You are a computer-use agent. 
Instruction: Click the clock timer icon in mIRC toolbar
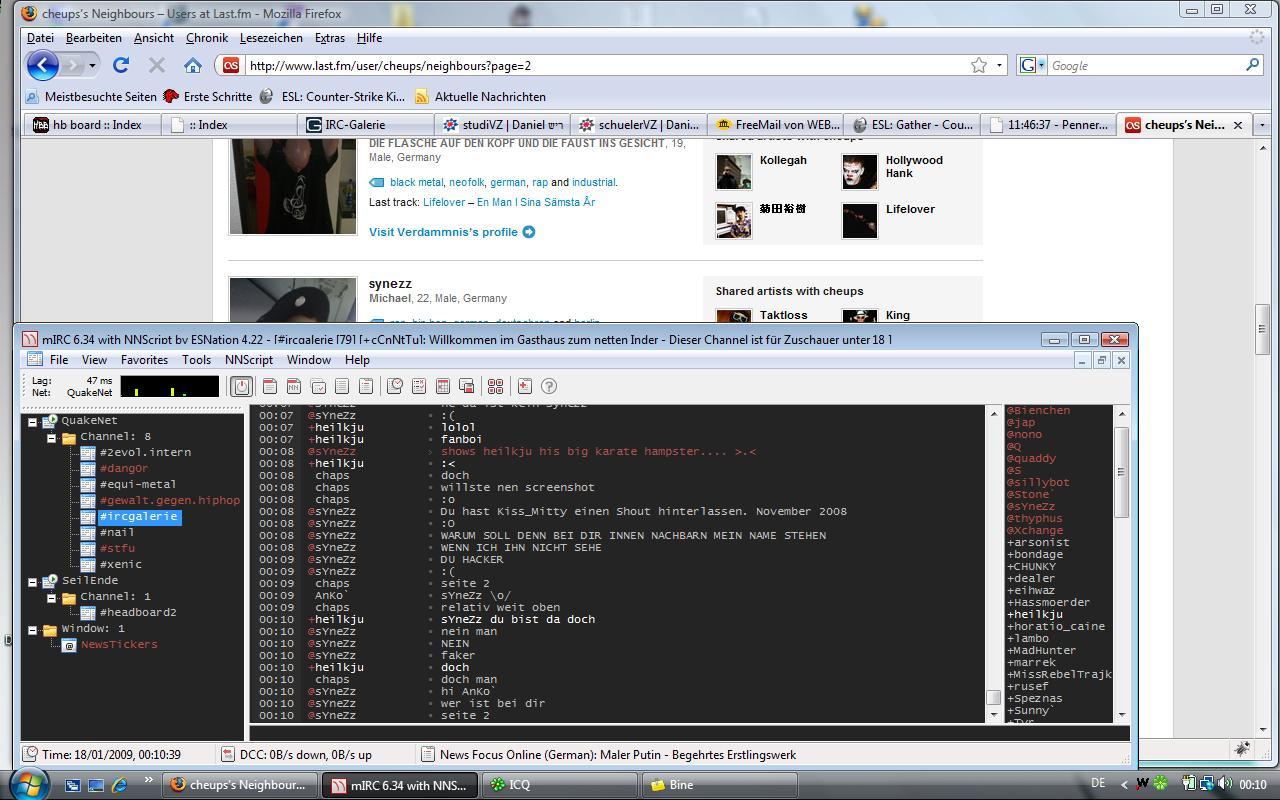395,386
